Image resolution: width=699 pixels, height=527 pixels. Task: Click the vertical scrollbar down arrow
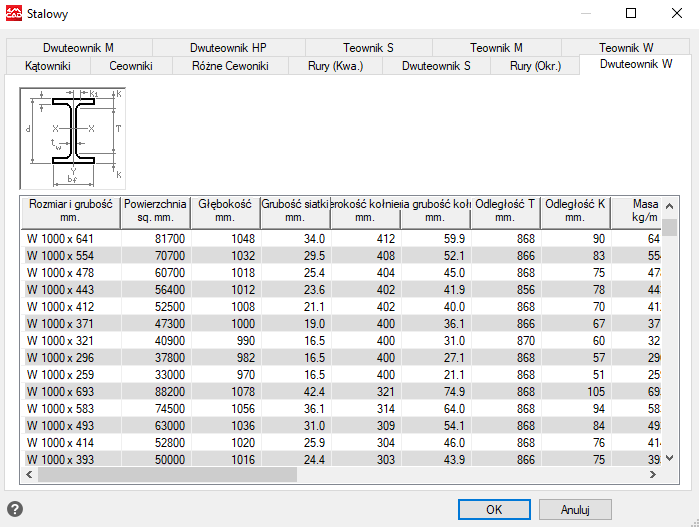670,459
